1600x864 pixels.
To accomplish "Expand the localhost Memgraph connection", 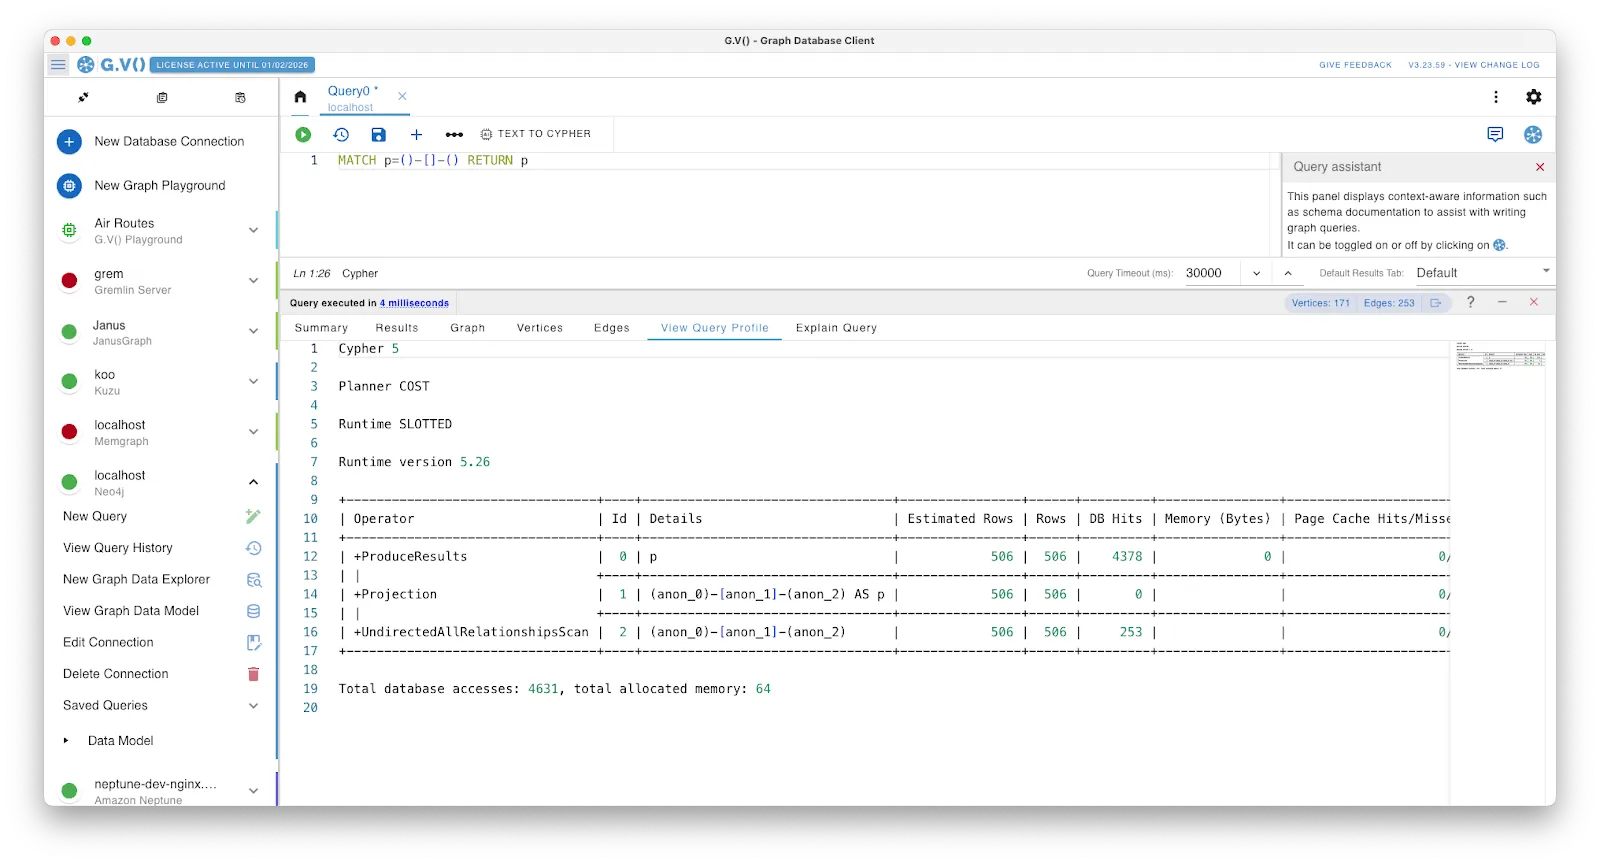I will pos(253,432).
